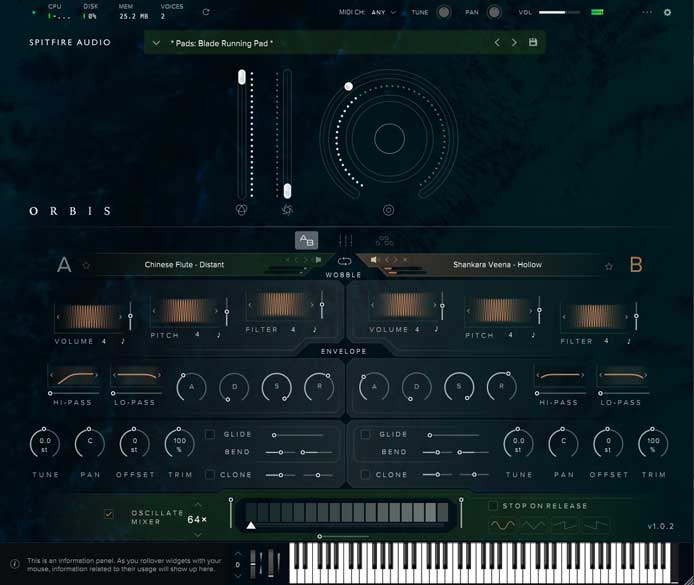
Task: Switch to the effects chain tab
Action: click(384, 240)
